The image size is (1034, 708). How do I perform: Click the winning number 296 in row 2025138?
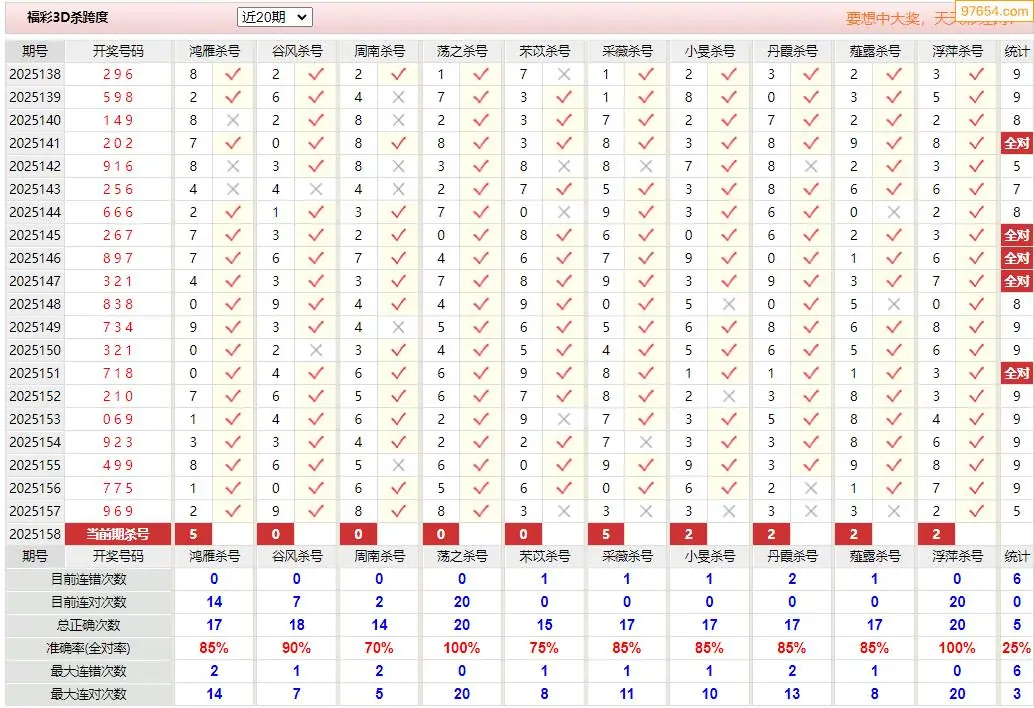[x=118, y=74]
